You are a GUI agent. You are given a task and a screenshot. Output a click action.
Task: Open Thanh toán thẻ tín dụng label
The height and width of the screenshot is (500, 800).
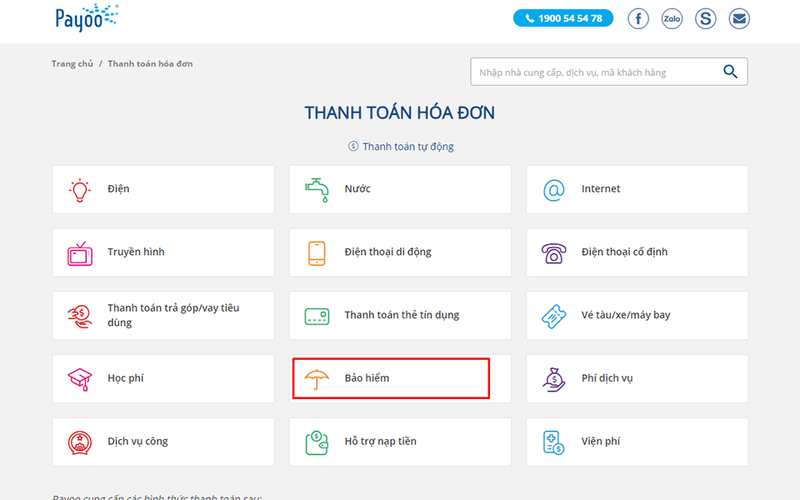coord(402,315)
